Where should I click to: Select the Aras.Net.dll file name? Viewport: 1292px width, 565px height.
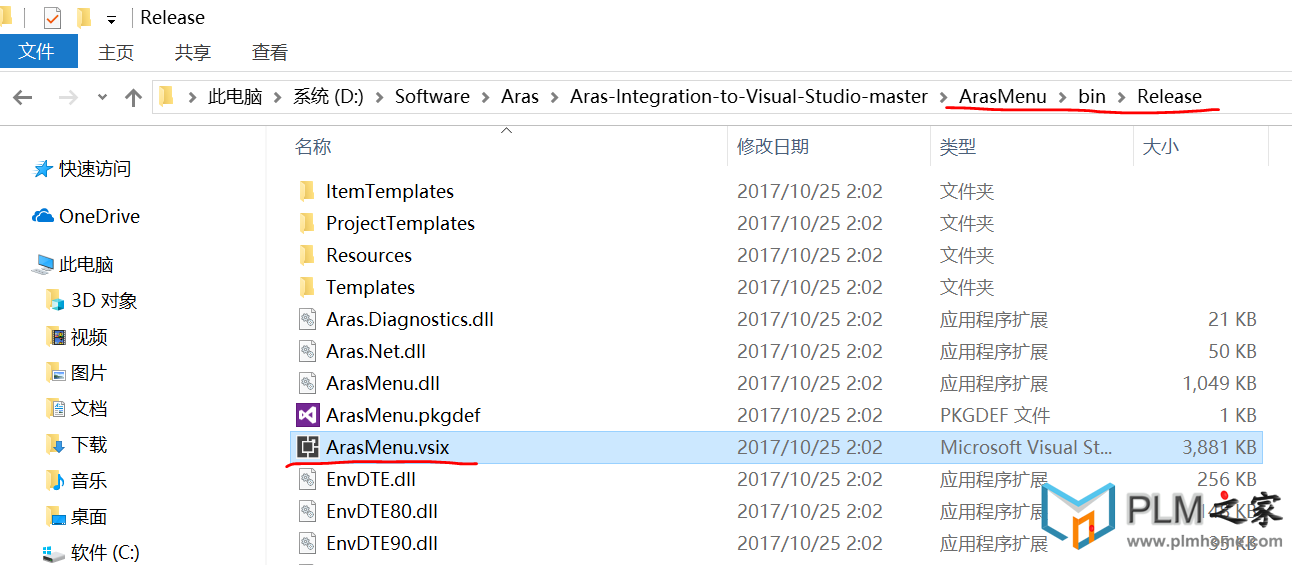[376, 351]
